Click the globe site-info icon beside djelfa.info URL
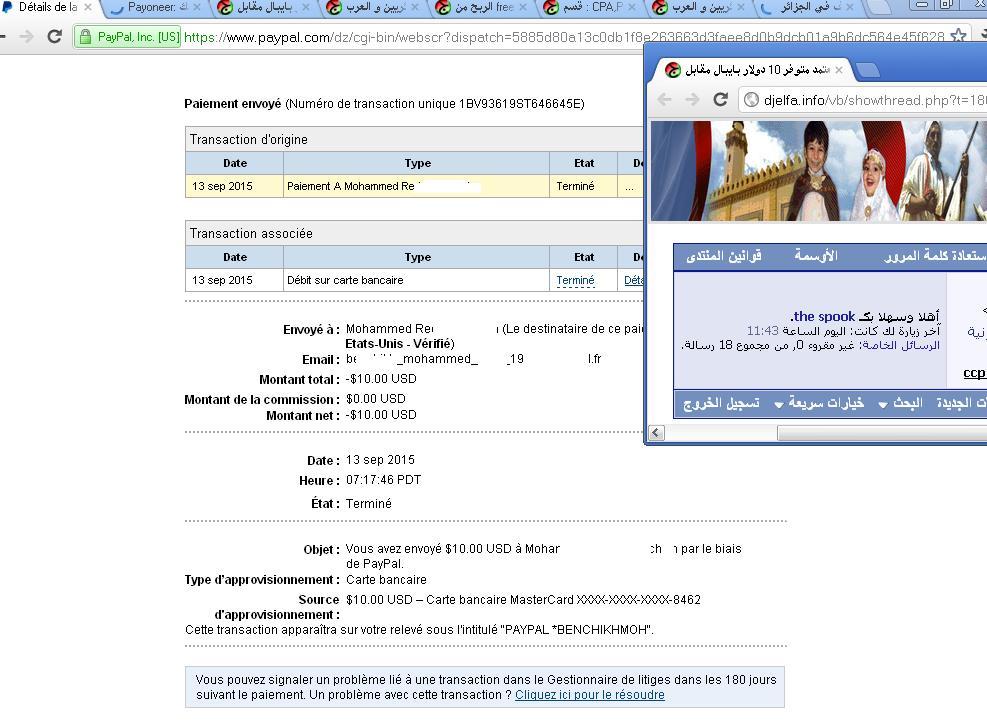This screenshot has width=987, height=727. click(x=751, y=99)
